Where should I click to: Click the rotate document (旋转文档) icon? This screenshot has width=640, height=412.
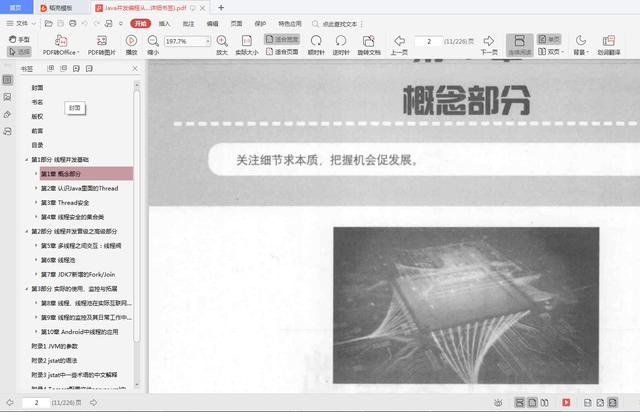tap(369, 40)
